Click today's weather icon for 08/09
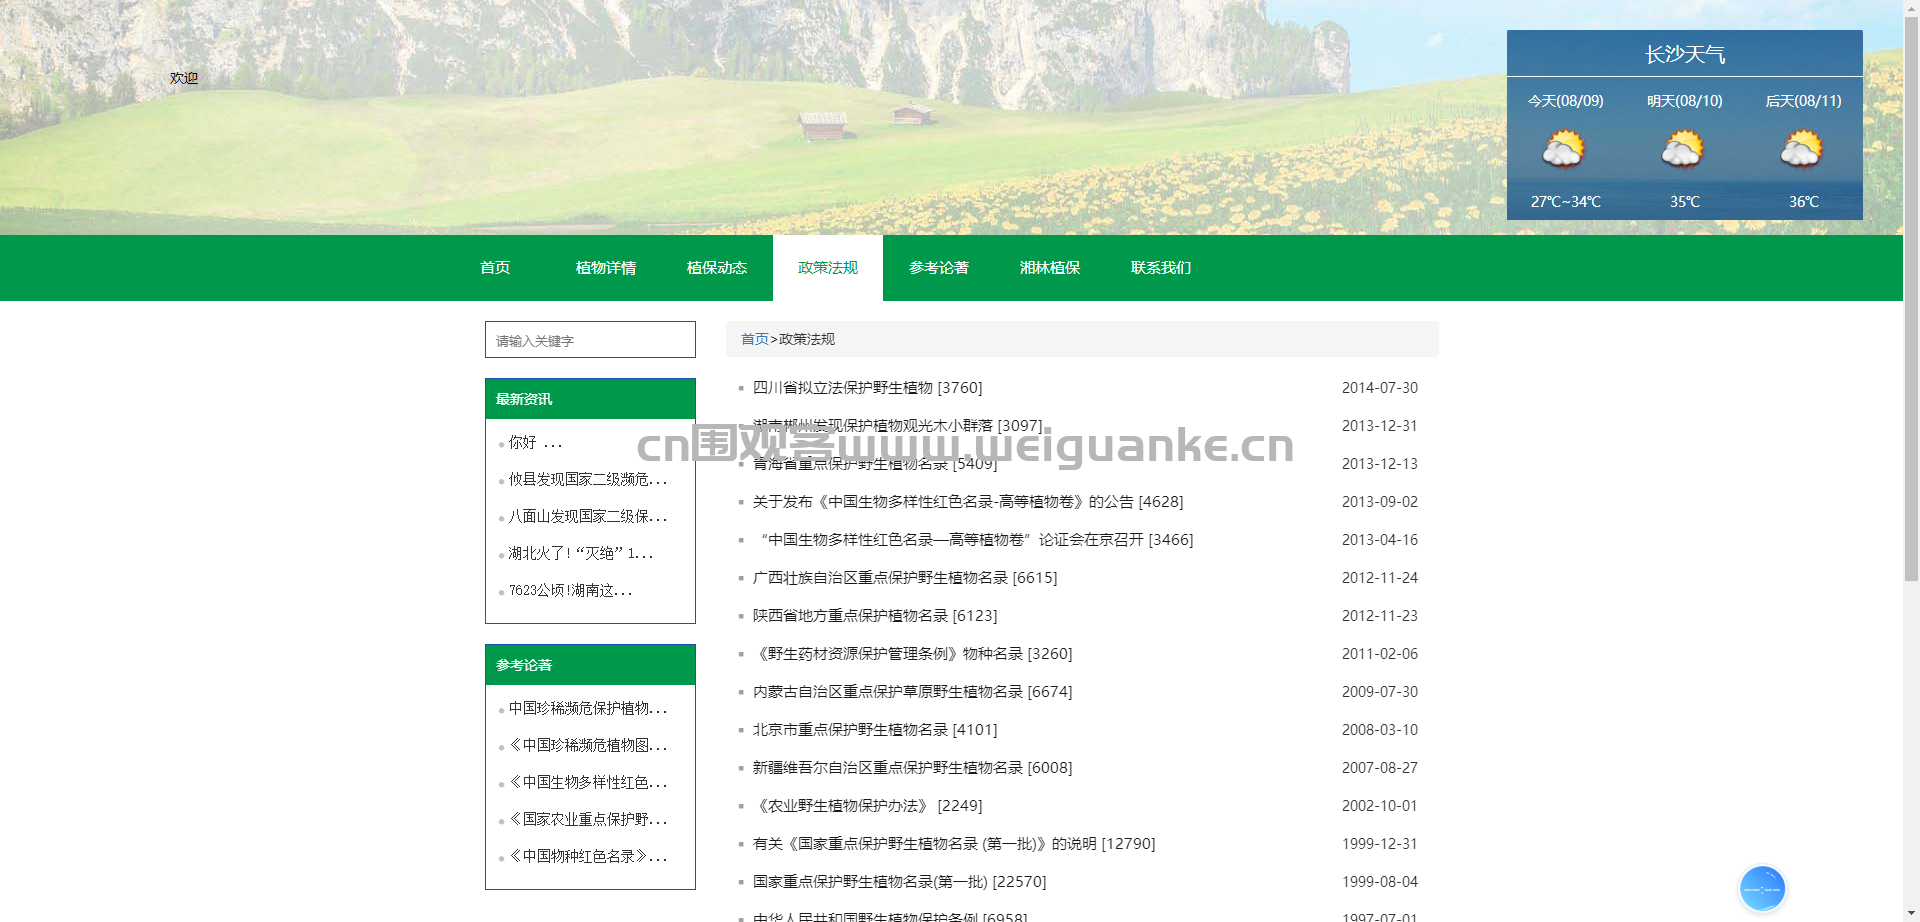The height and width of the screenshot is (922, 1920). tap(1564, 148)
